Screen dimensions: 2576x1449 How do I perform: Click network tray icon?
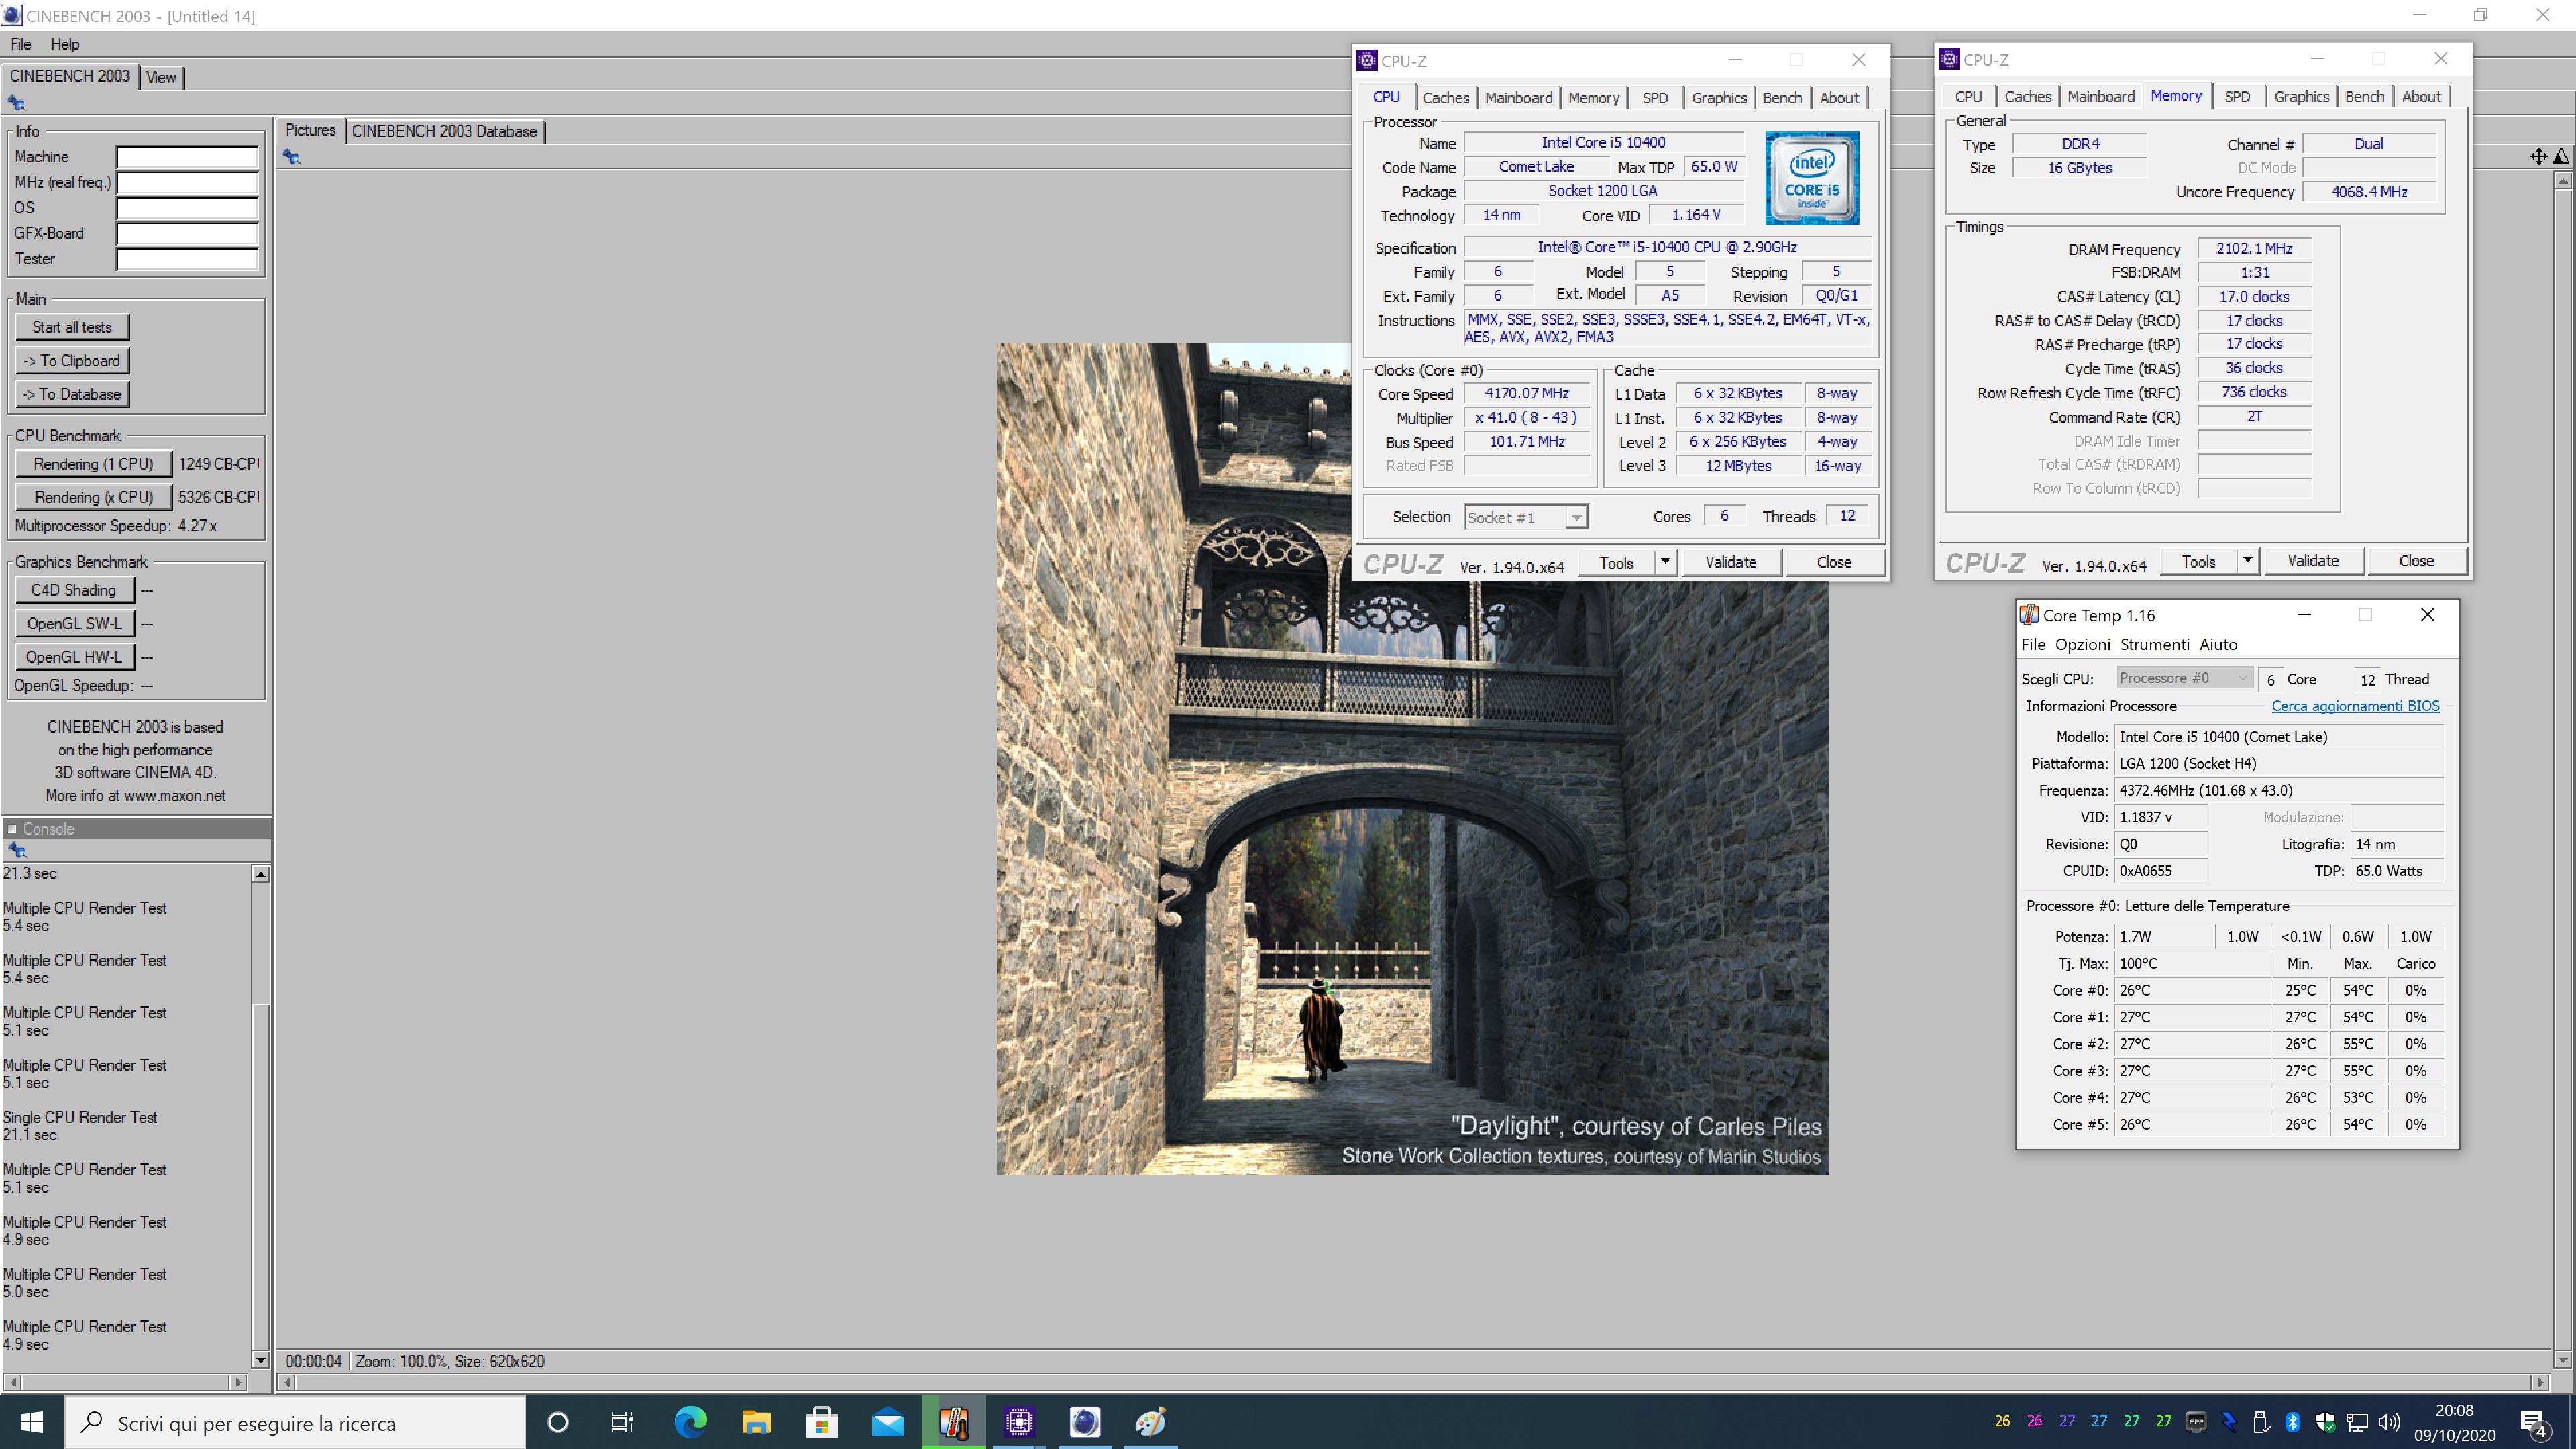(2357, 1421)
